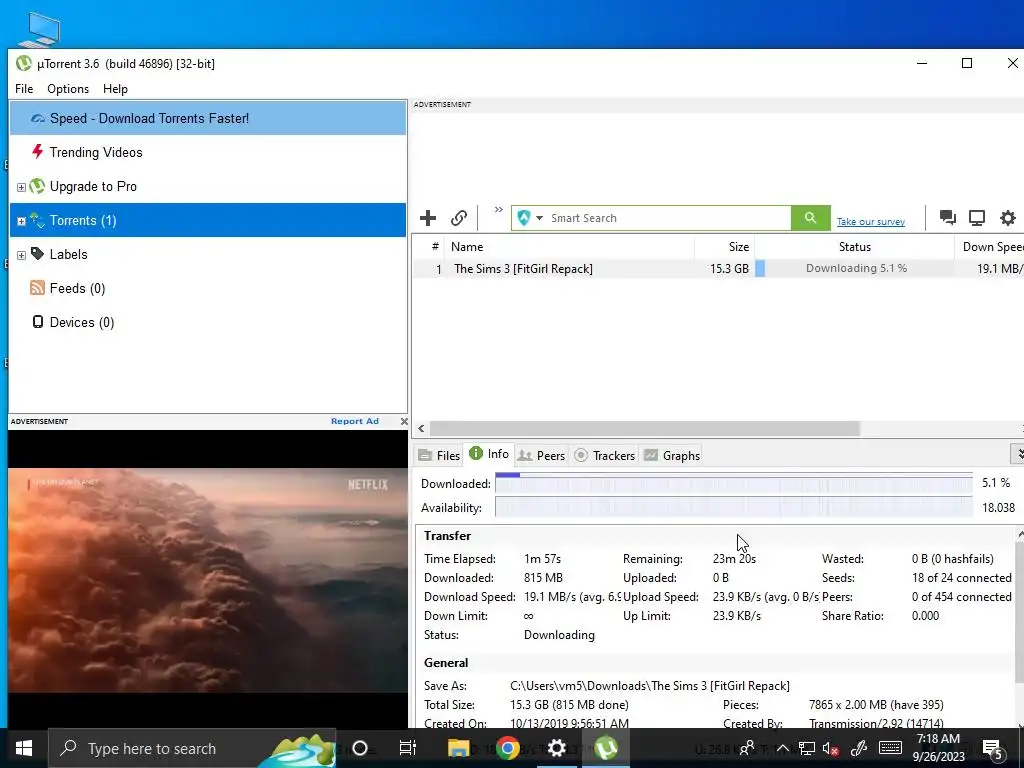Open the Help menu
This screenshot has width=1024, height=768.
point(116,89)
